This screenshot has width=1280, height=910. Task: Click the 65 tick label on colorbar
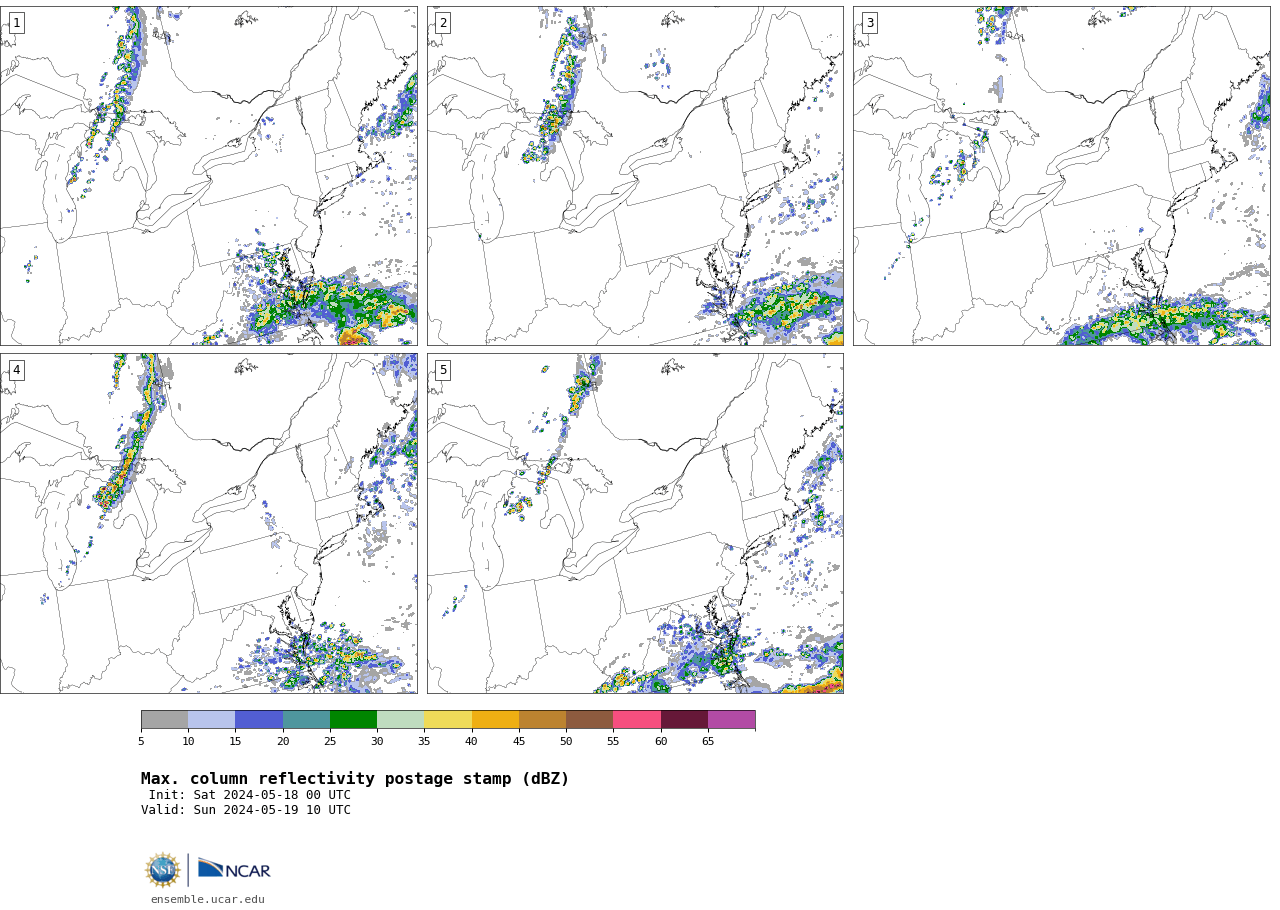[x=708, y=741]
